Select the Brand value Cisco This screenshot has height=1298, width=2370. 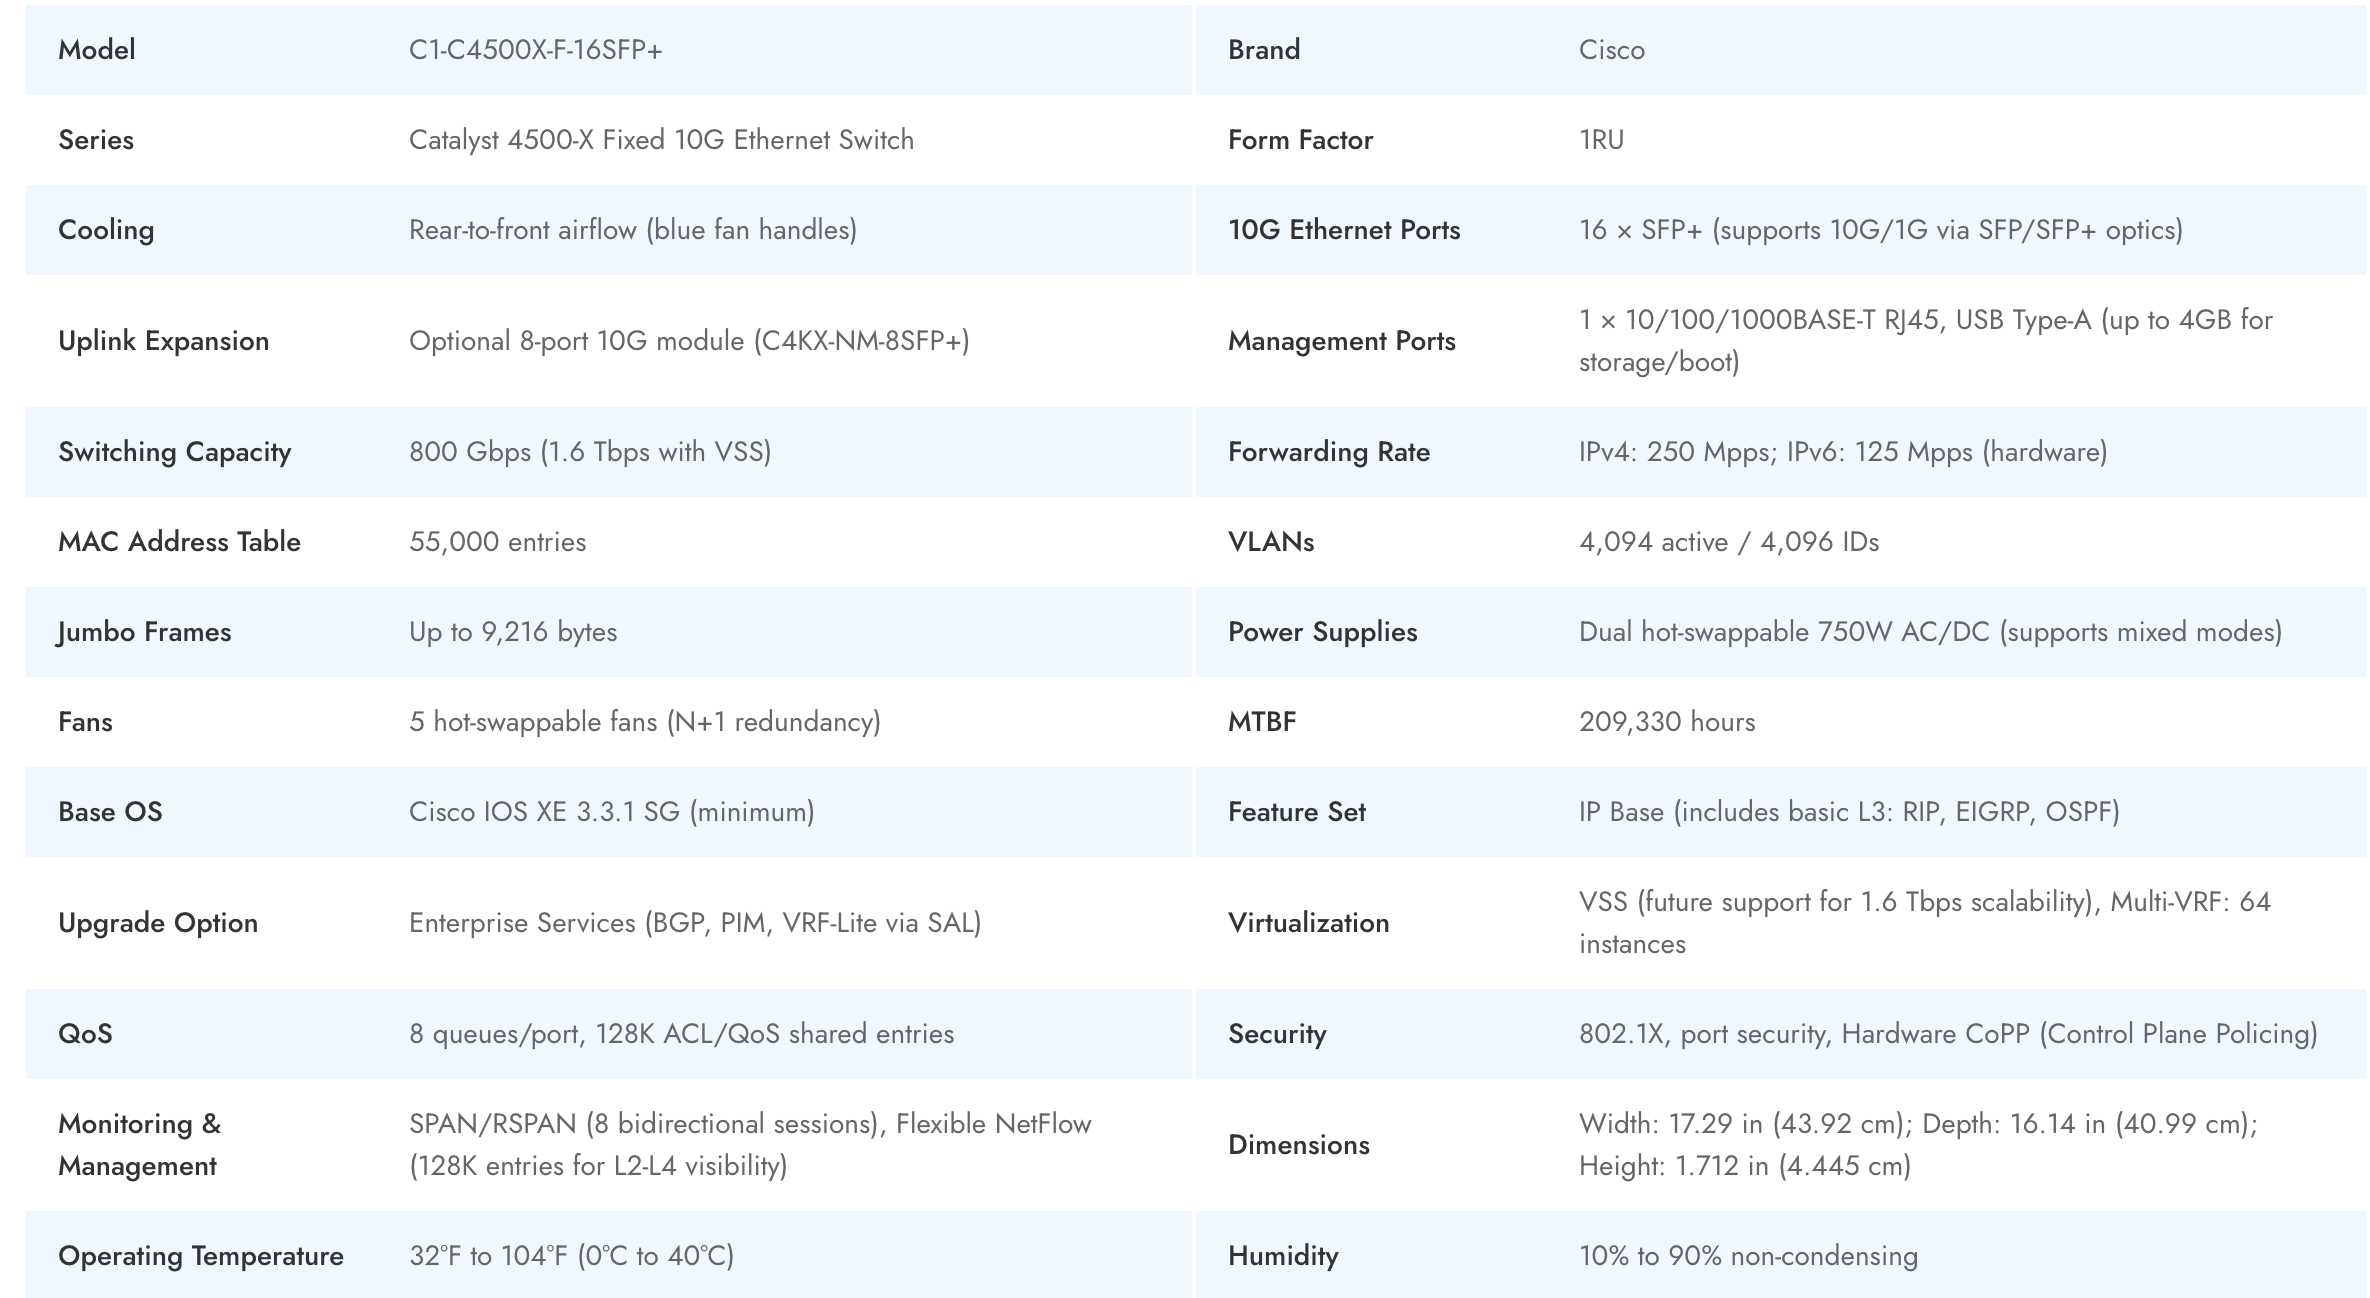1611,50
